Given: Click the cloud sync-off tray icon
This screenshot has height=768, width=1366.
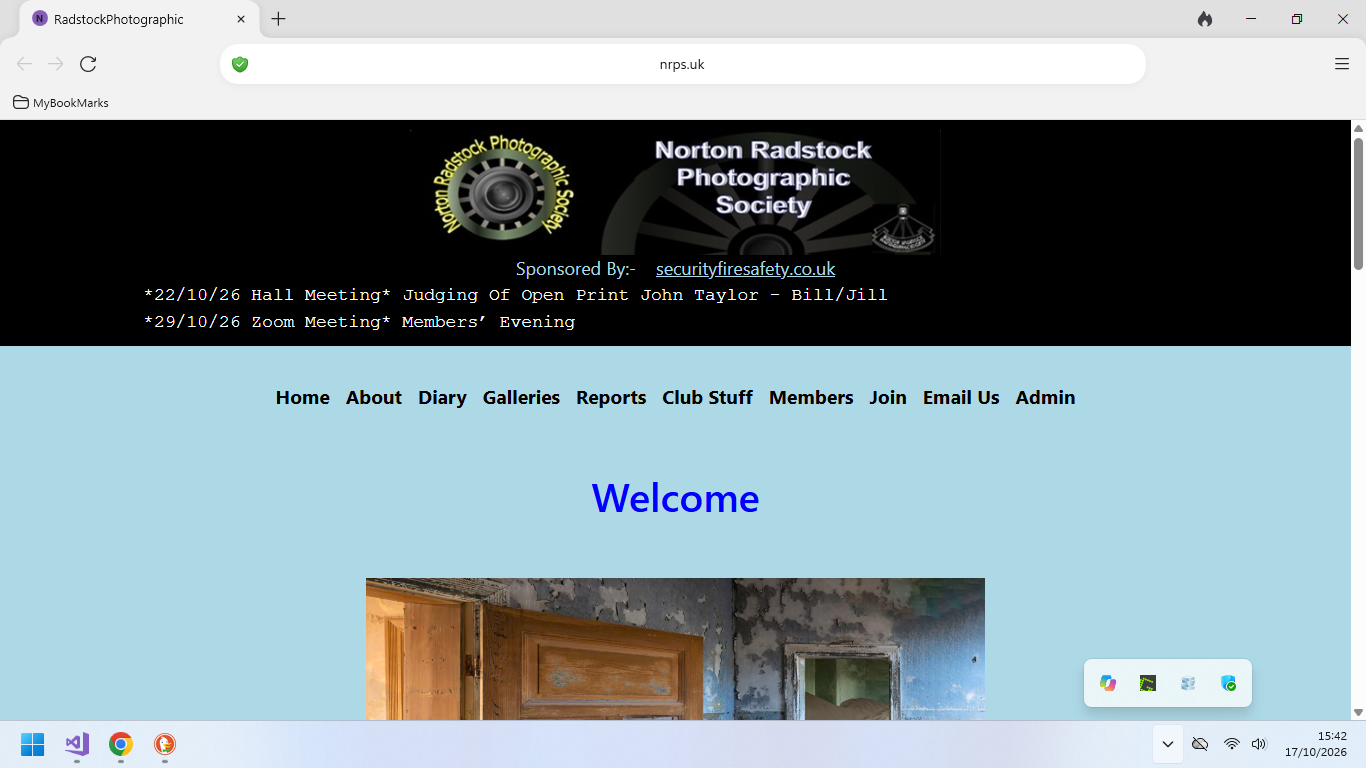Looking at the screenshot, I should [1201, 744].
